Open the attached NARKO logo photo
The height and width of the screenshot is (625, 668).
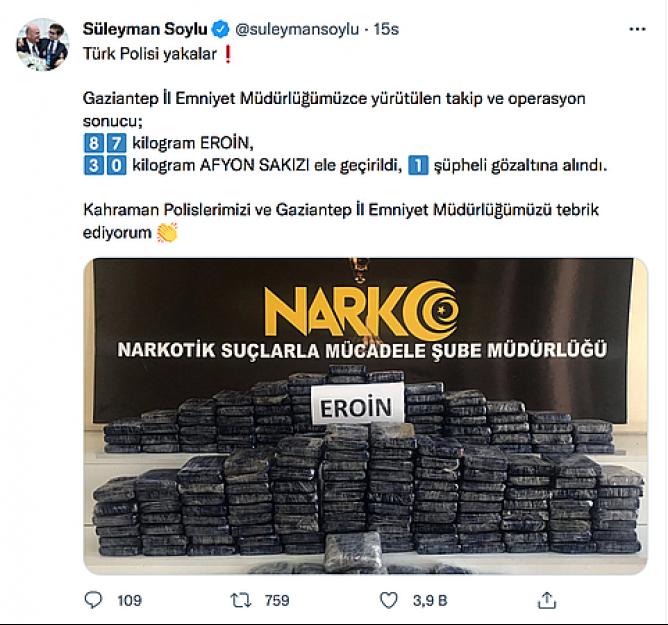click(x=366, y=416)
